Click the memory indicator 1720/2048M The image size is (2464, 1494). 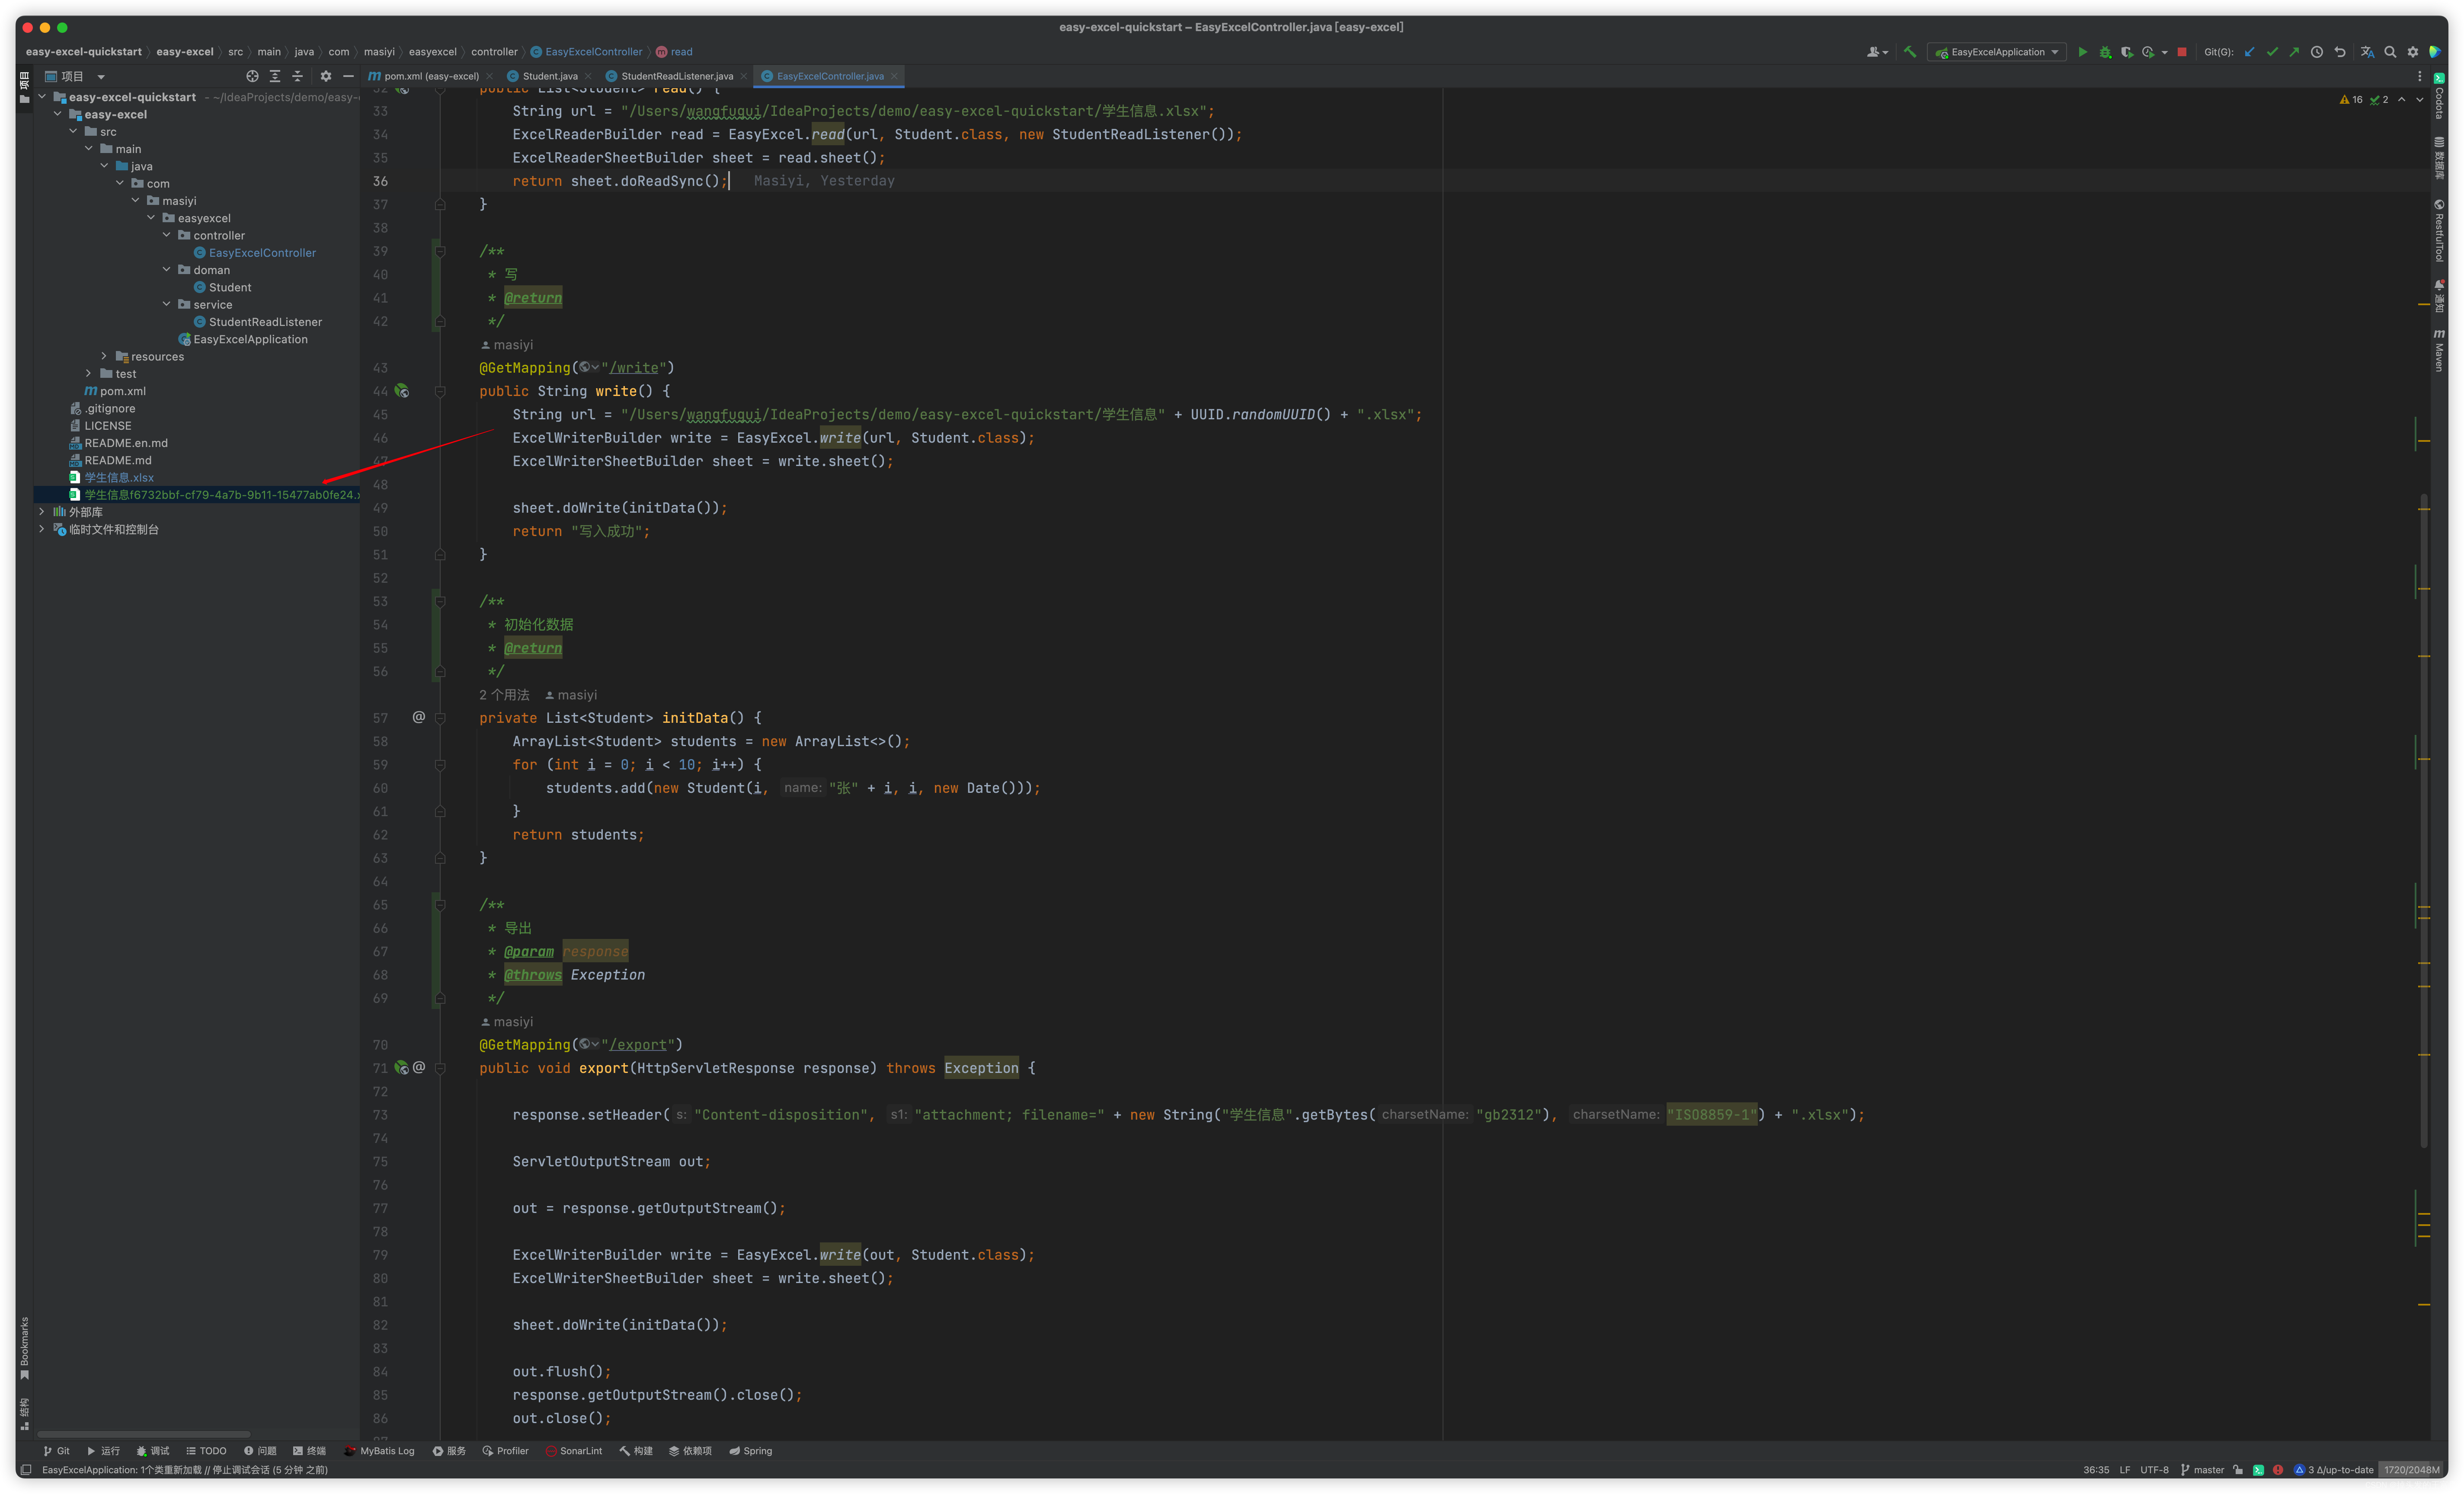click(2411, 1470)
